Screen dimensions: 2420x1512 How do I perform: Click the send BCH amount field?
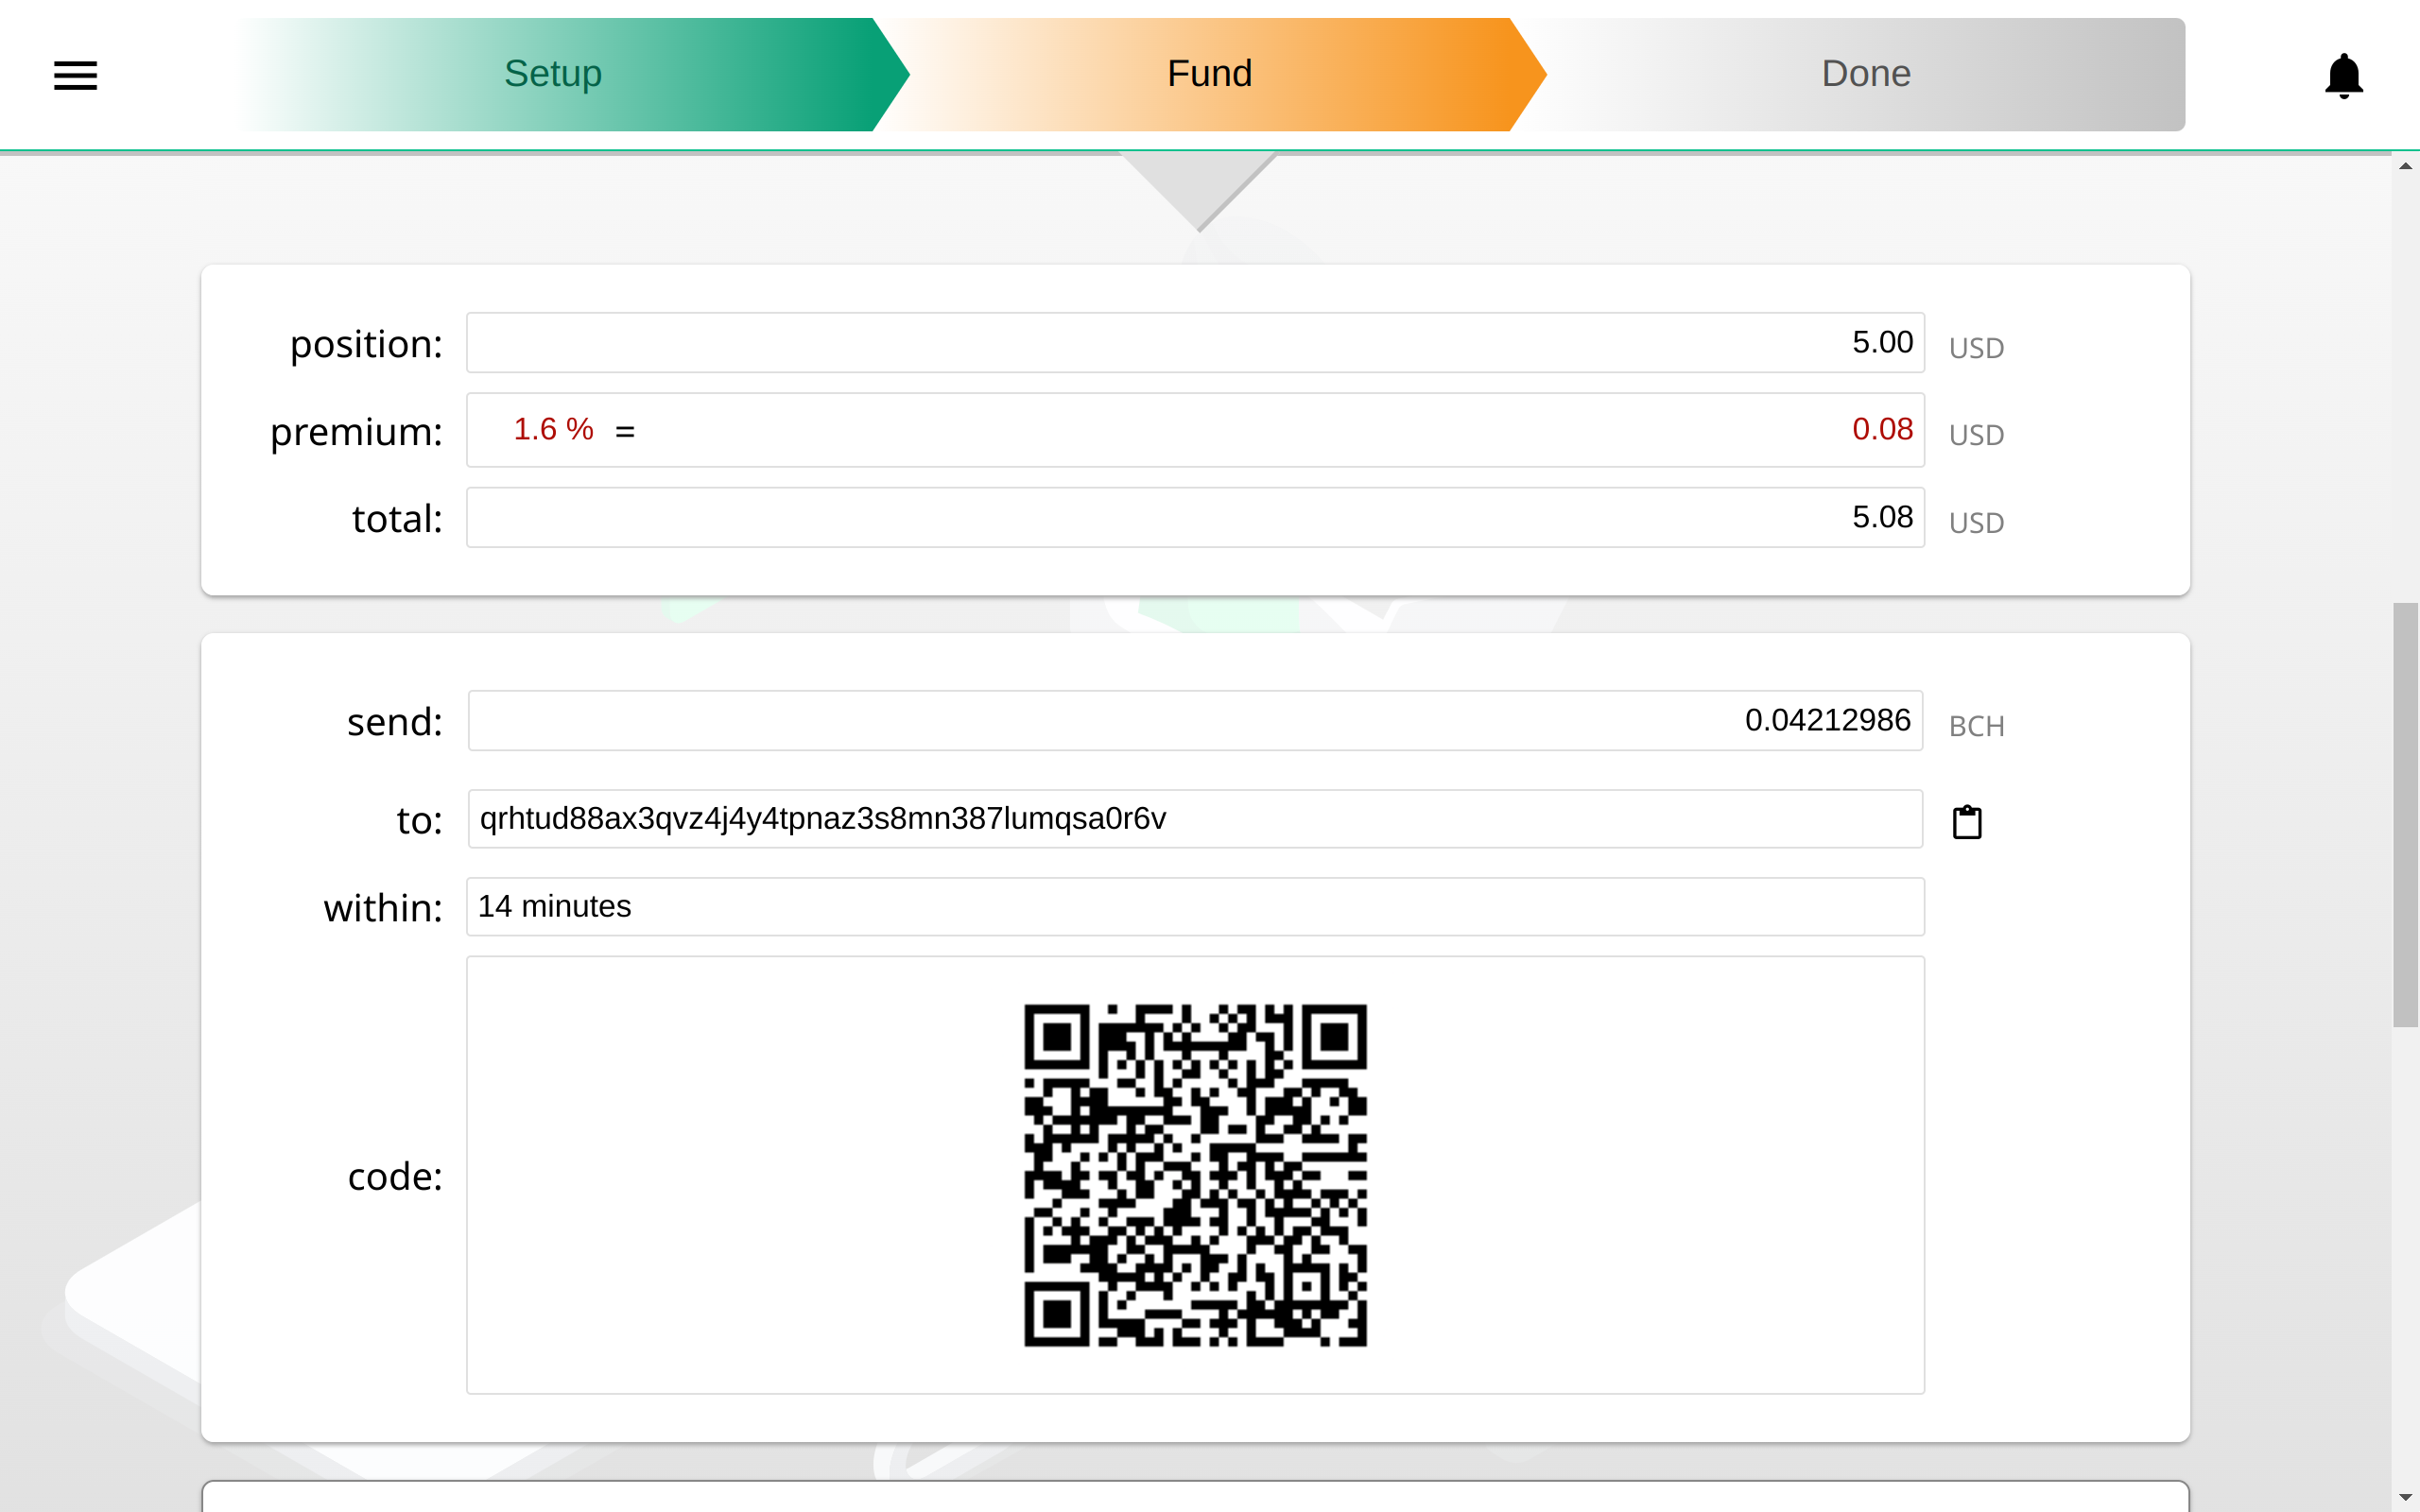pyautogui.click(x=1195, y=721)
